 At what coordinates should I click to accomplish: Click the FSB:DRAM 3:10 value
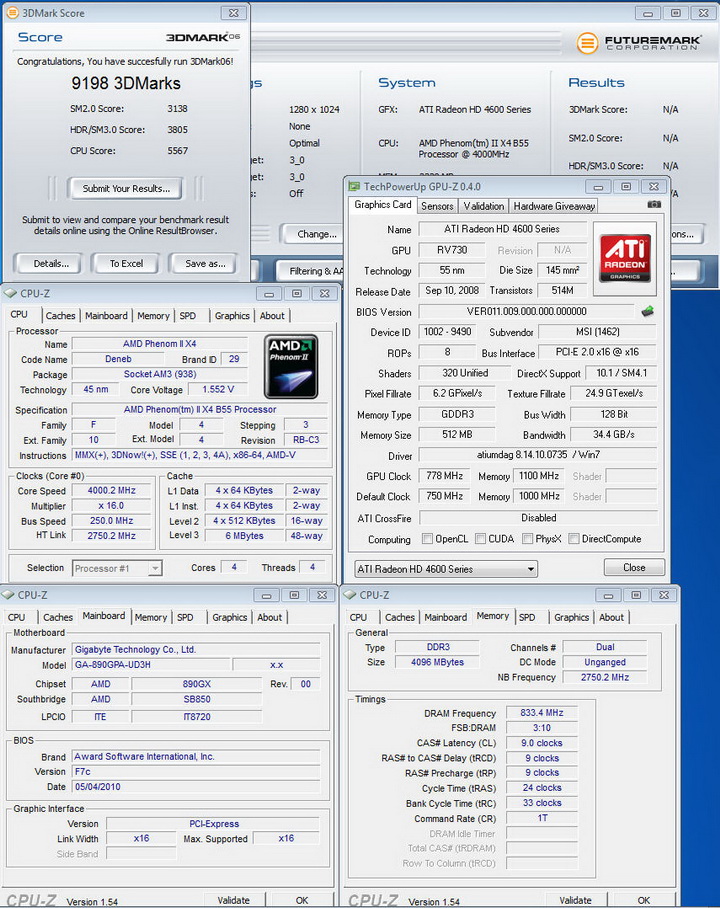pyautogui.click(x=542, y=728)
